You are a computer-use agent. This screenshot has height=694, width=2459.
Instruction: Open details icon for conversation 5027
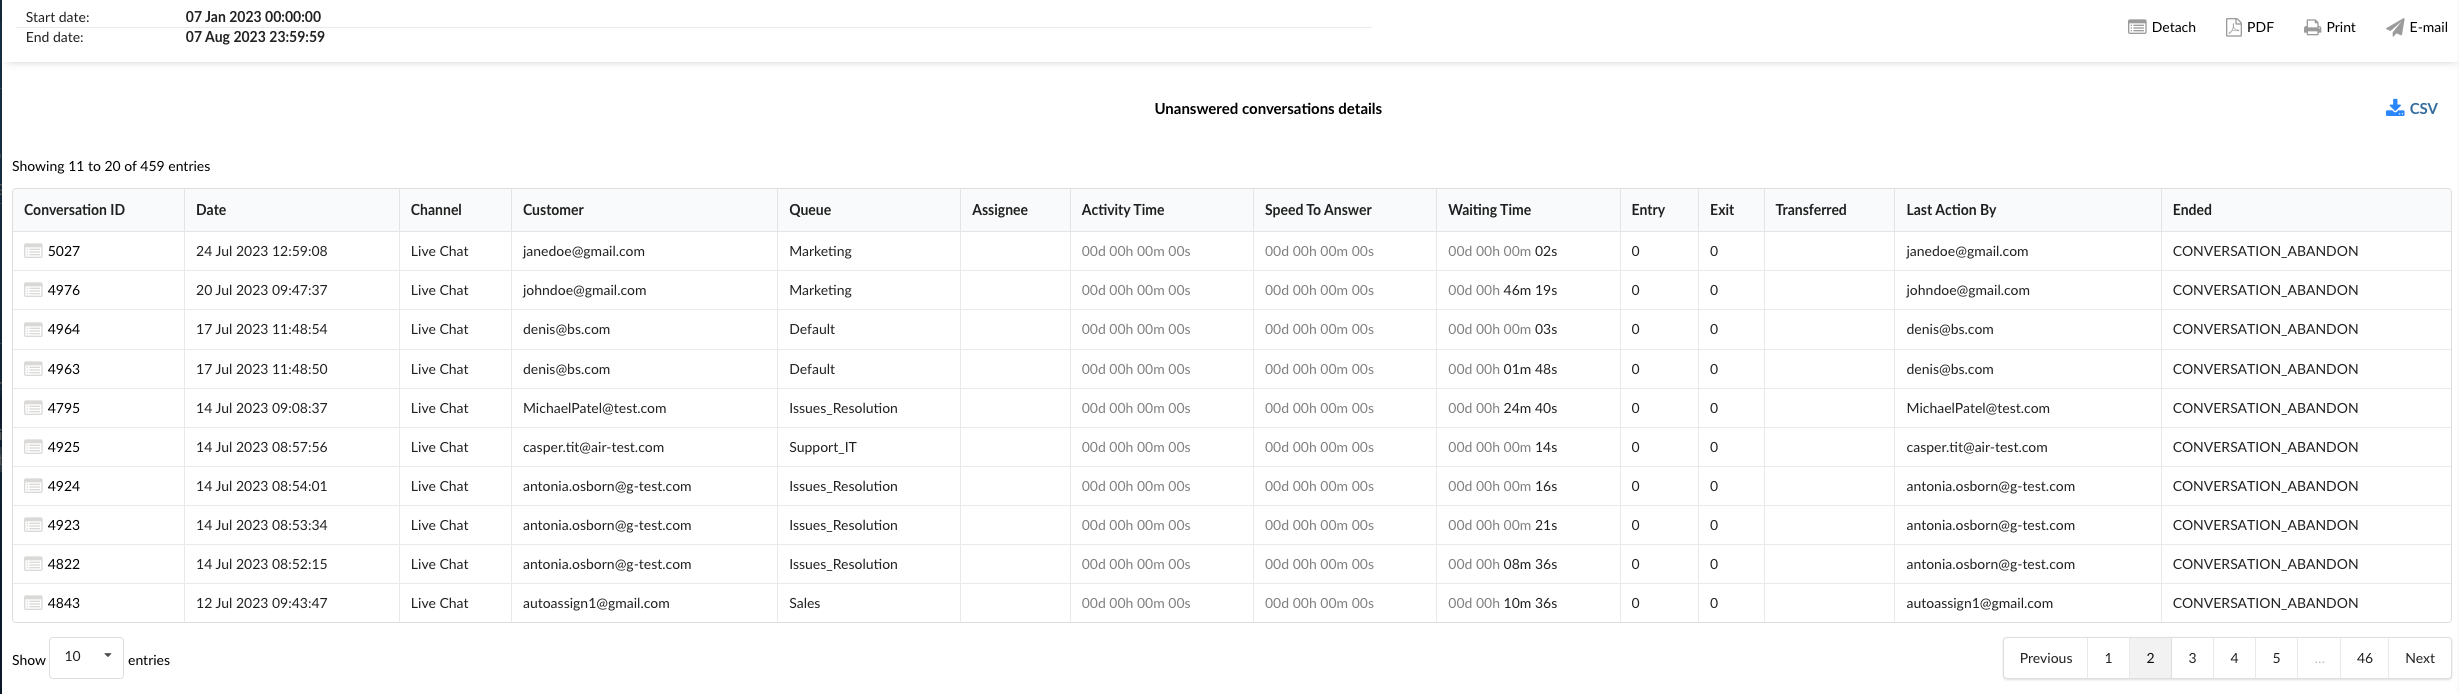tap(33, 251)
